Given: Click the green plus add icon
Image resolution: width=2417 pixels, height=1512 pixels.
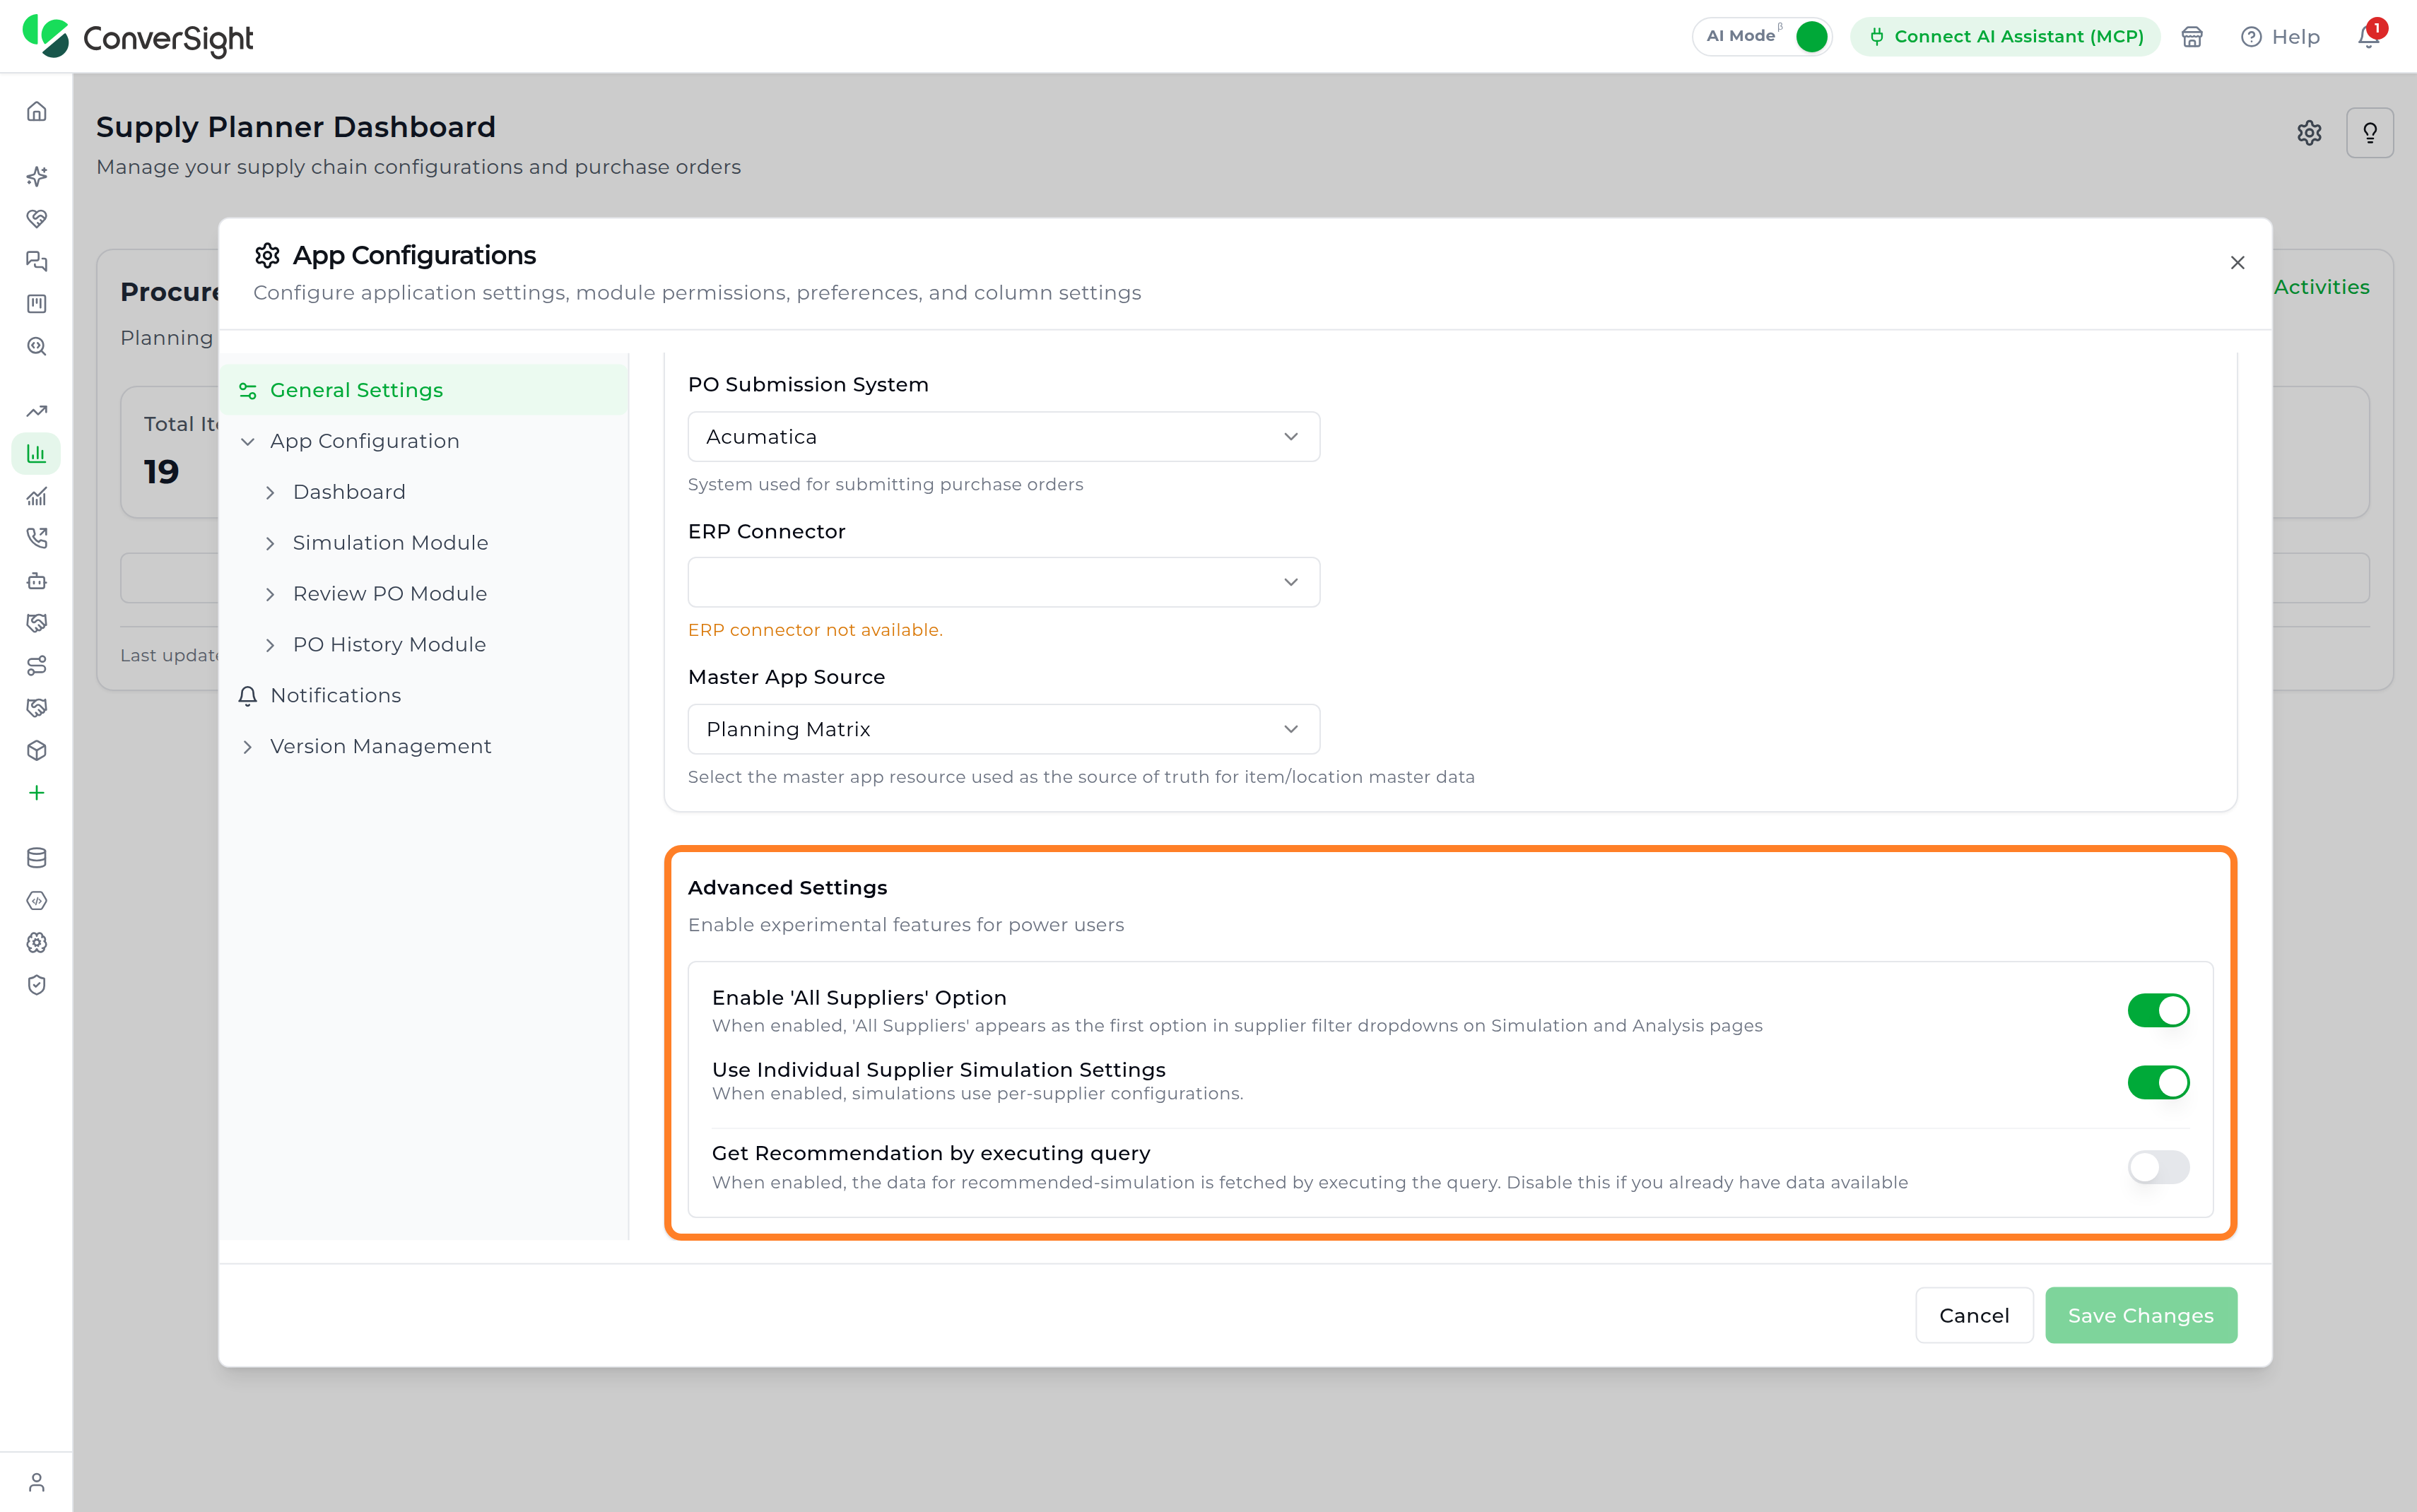Looking at the screenshot, I should click(x=37, y=793).
